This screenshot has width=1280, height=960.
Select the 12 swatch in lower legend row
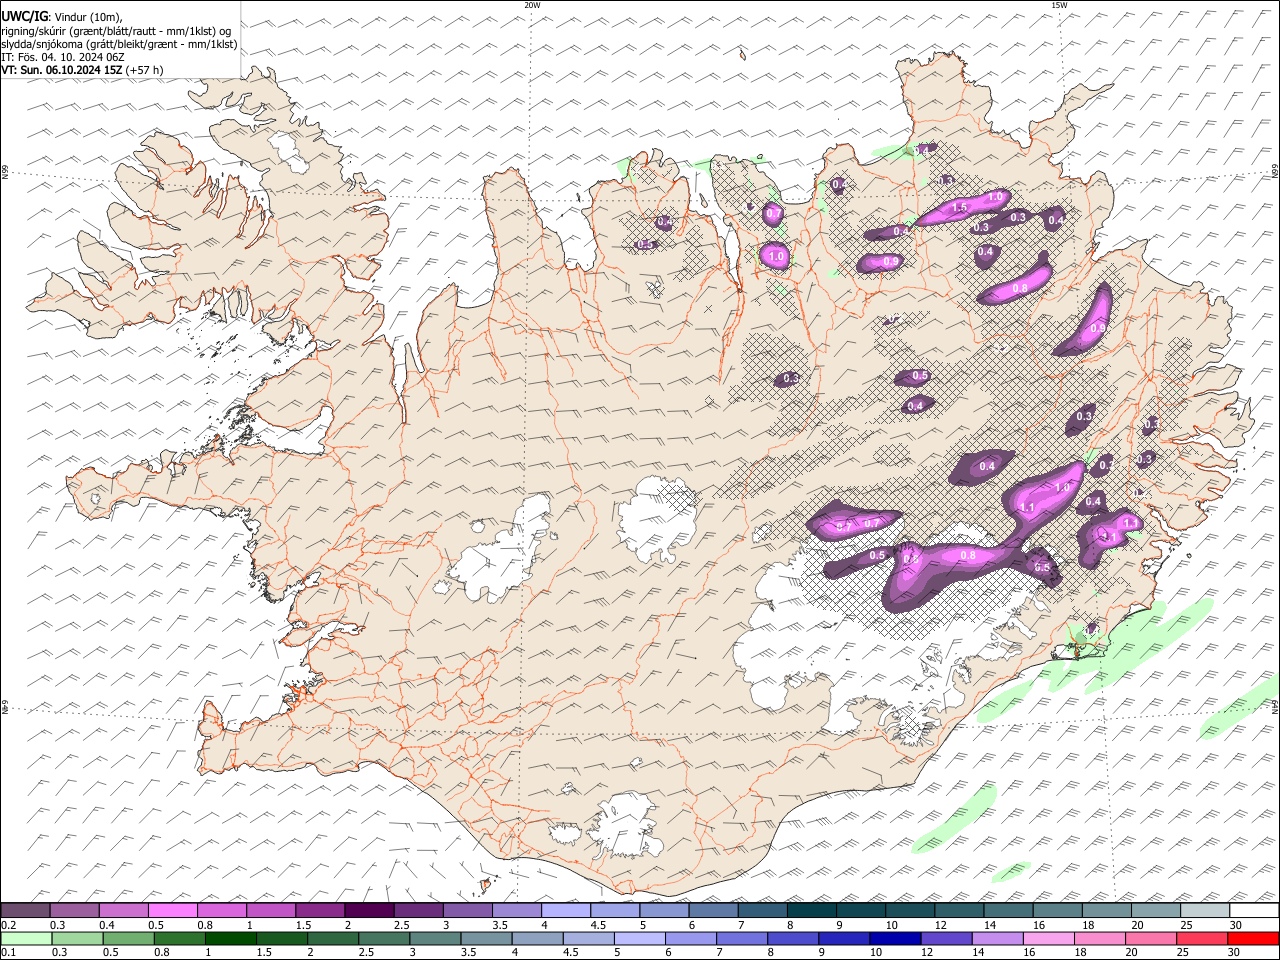(946, 938)
